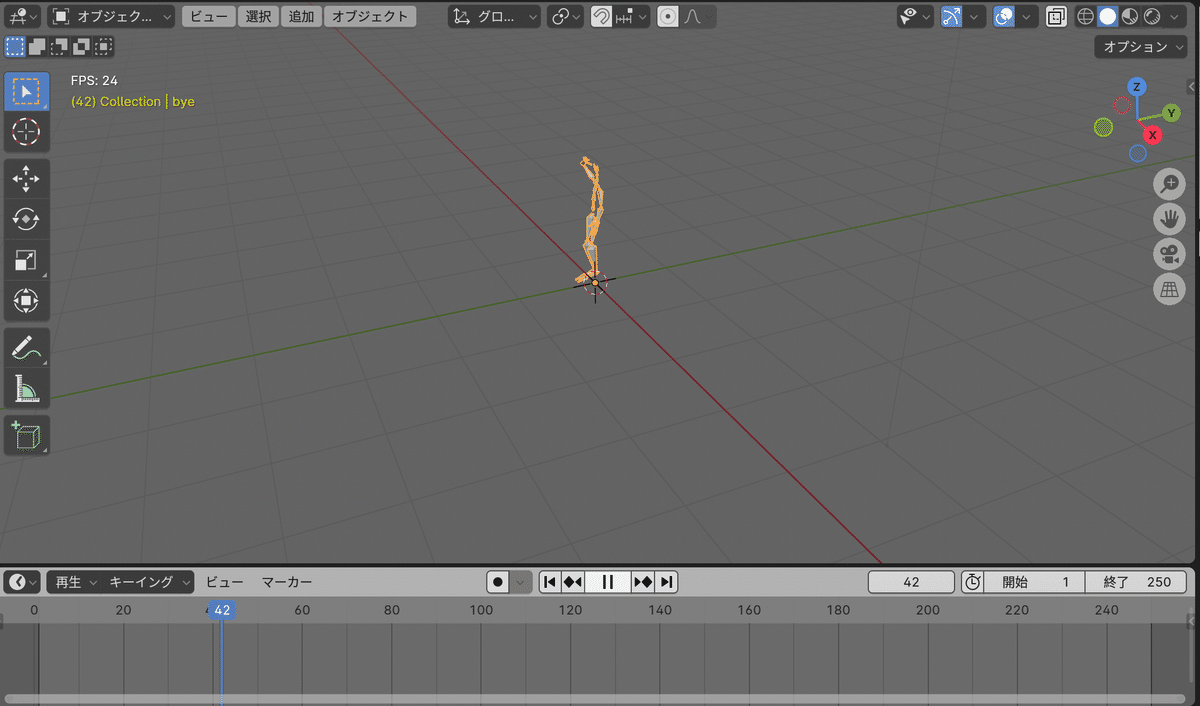Toggle the snap magnet icon
This screenshot has height=706, width=1200.
602,16
